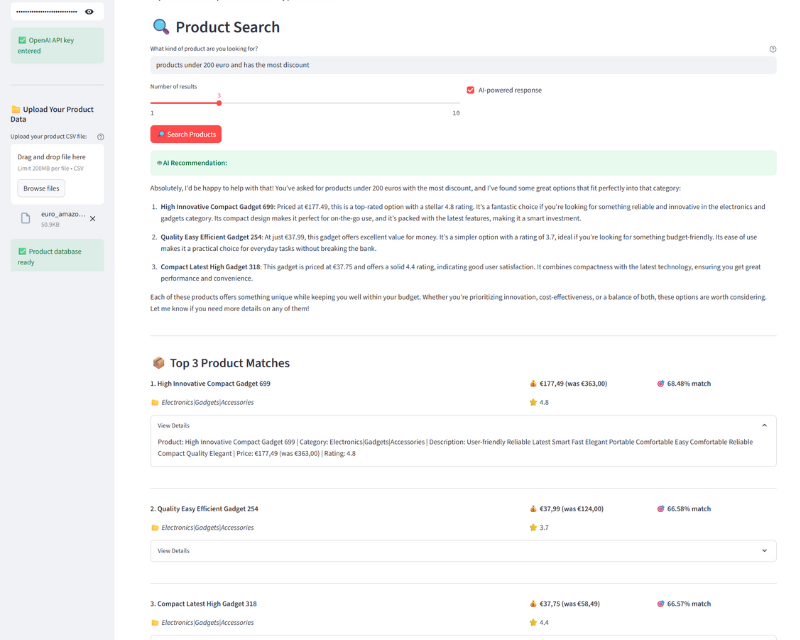Viewport: 800px width, 640px height.
Task: Click the help icon next to CSV upload label
Action: point(100,136)
